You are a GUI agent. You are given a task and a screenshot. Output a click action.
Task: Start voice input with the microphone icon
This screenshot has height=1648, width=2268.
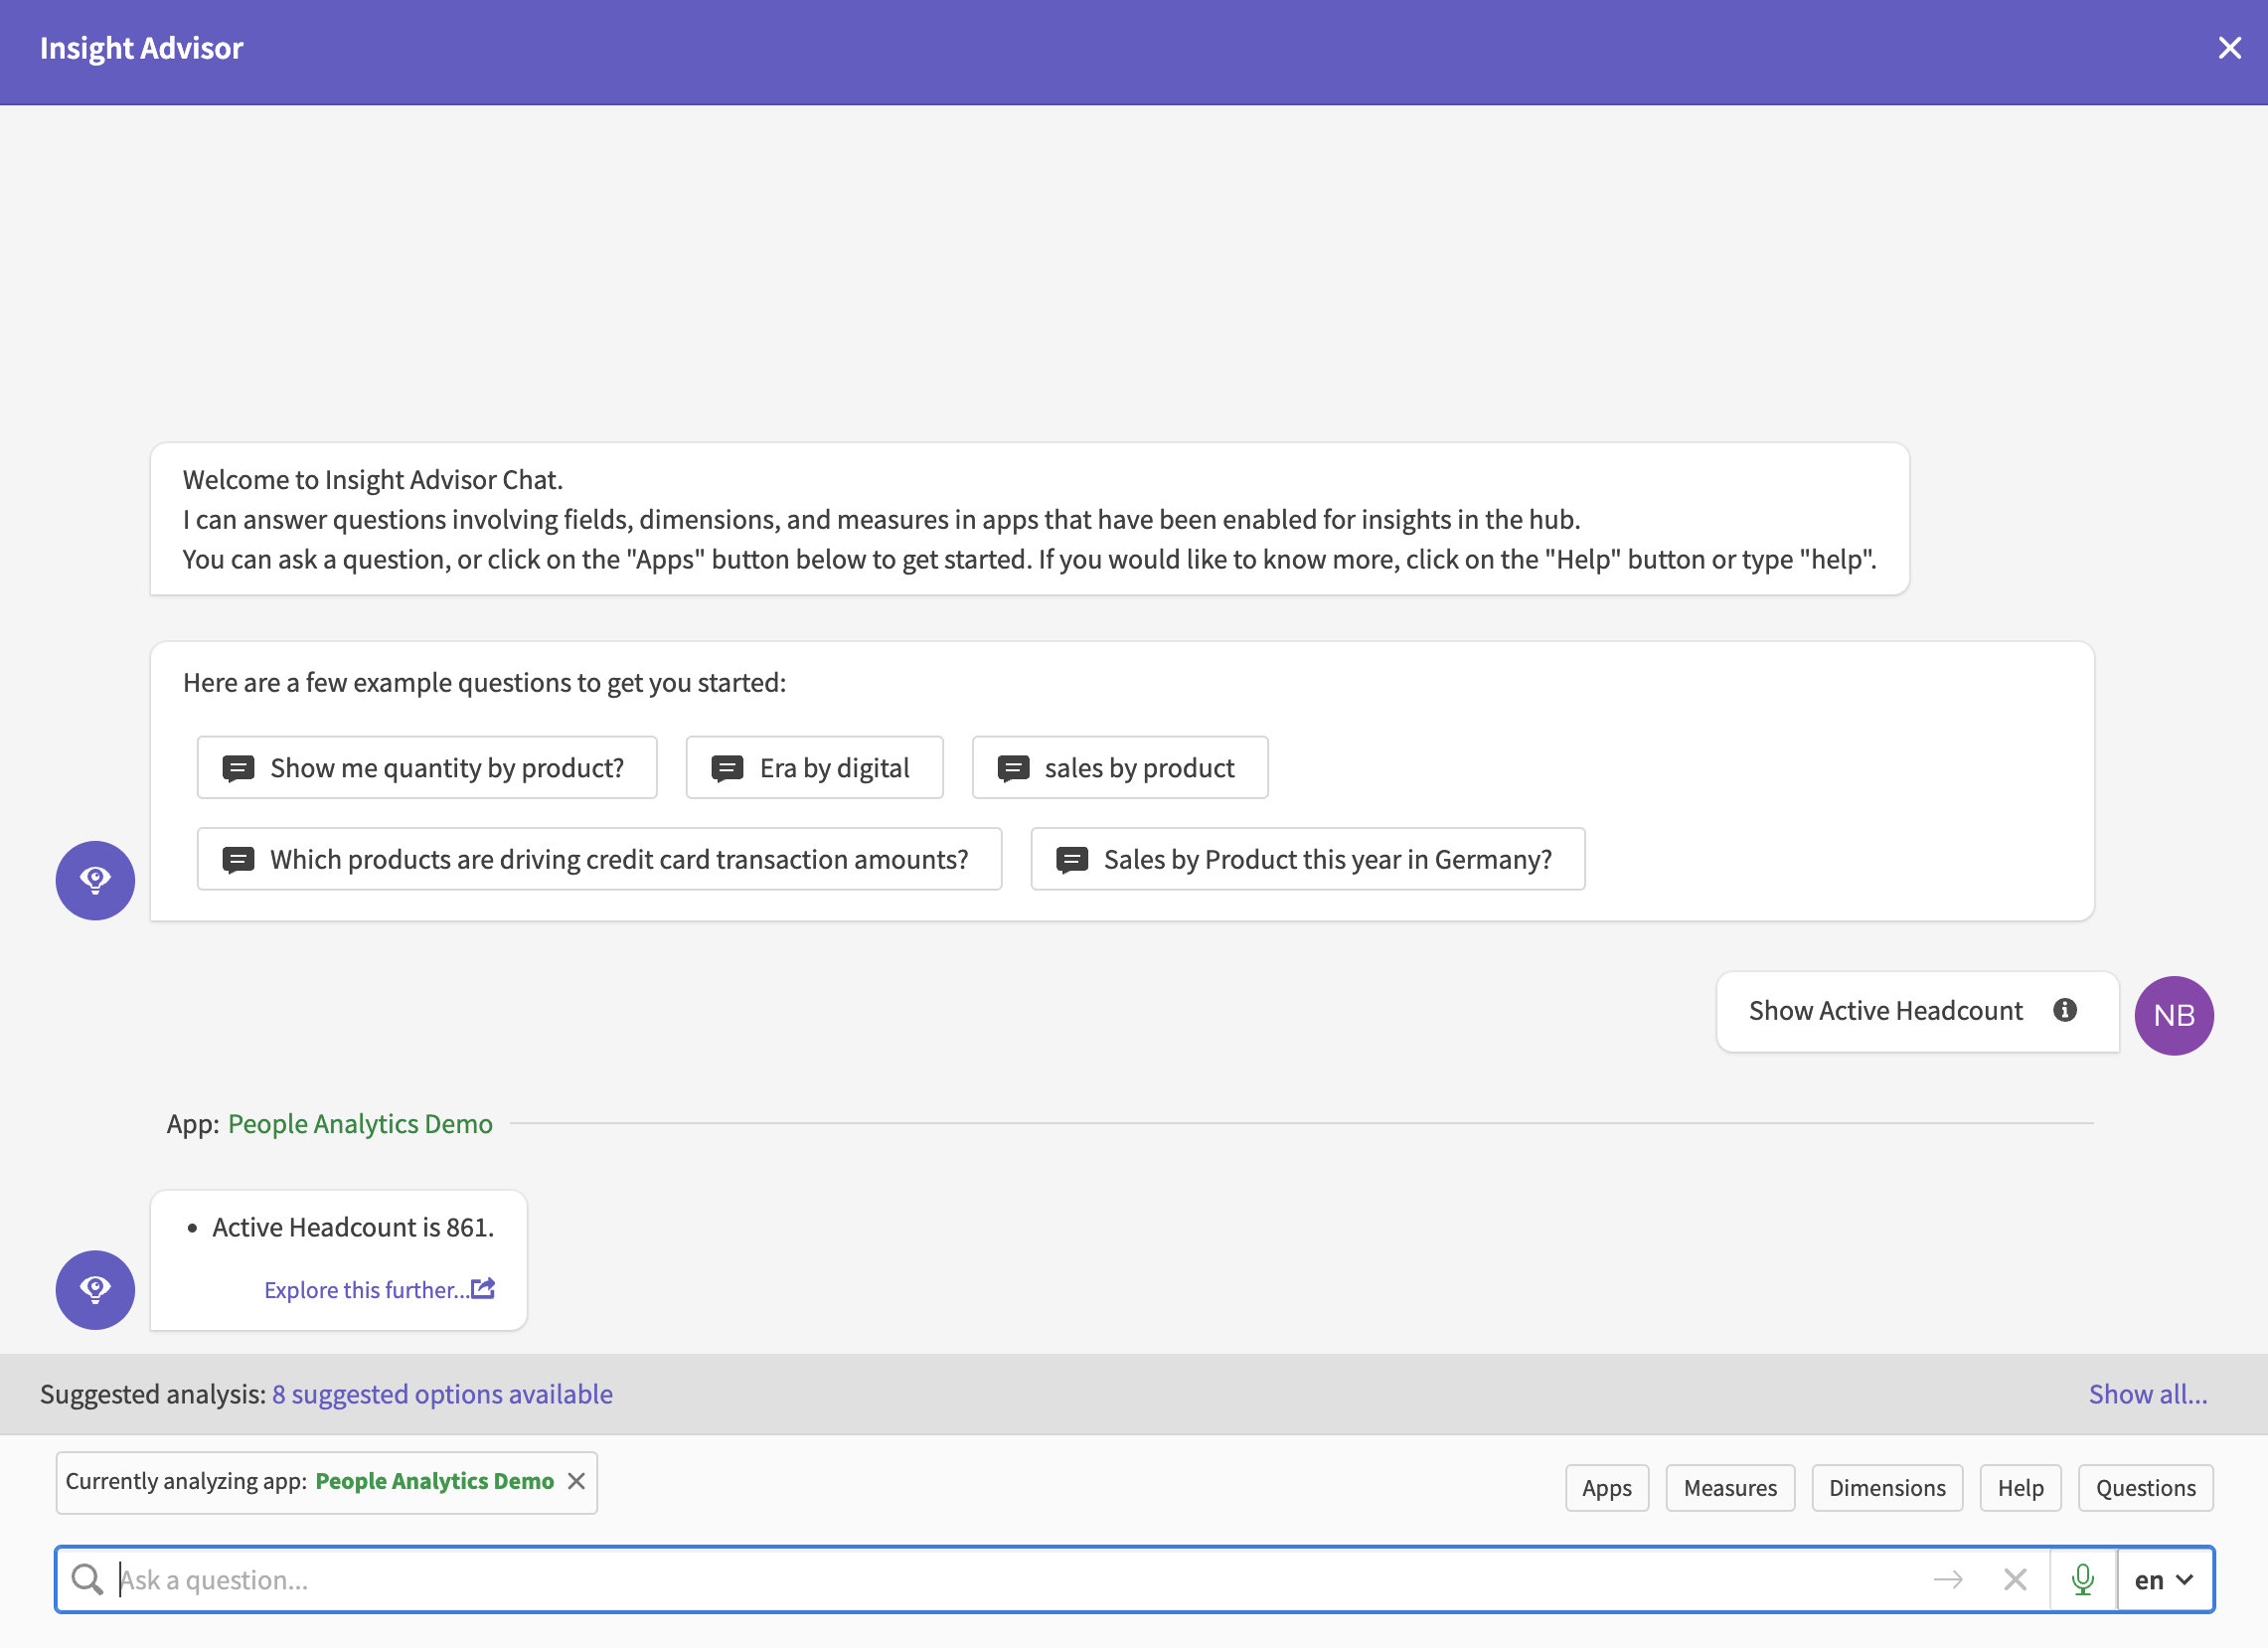(x=2083, y=1579)
